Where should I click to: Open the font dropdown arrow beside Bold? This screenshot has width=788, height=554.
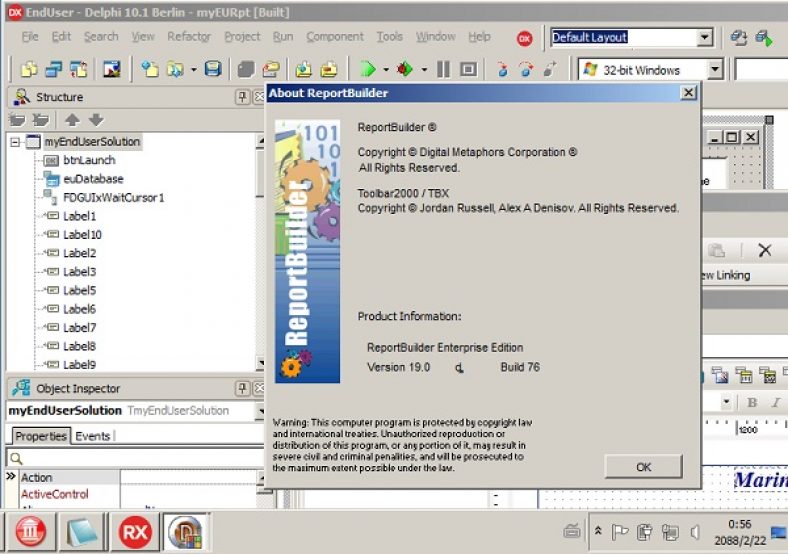(726, 402)
